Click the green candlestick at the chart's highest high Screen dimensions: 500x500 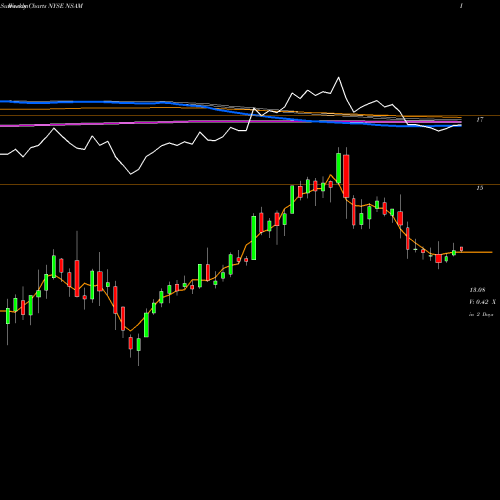[x=339, y=168]
